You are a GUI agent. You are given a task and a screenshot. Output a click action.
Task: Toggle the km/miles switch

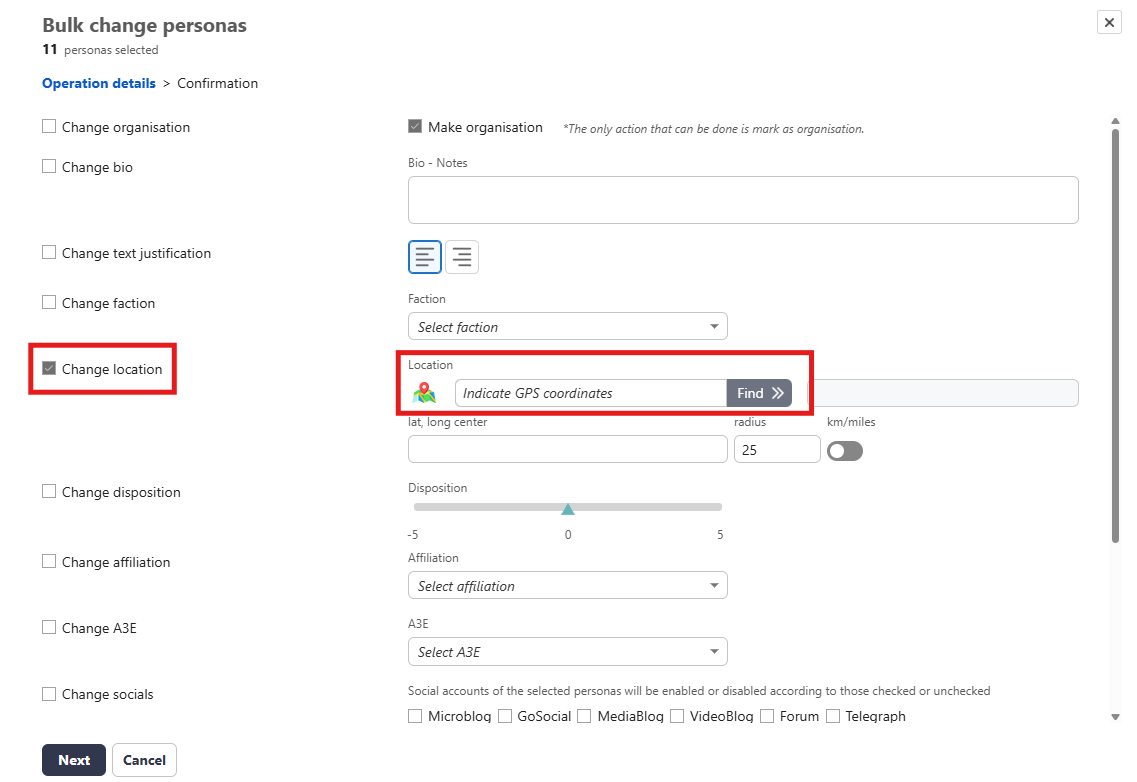845,451
